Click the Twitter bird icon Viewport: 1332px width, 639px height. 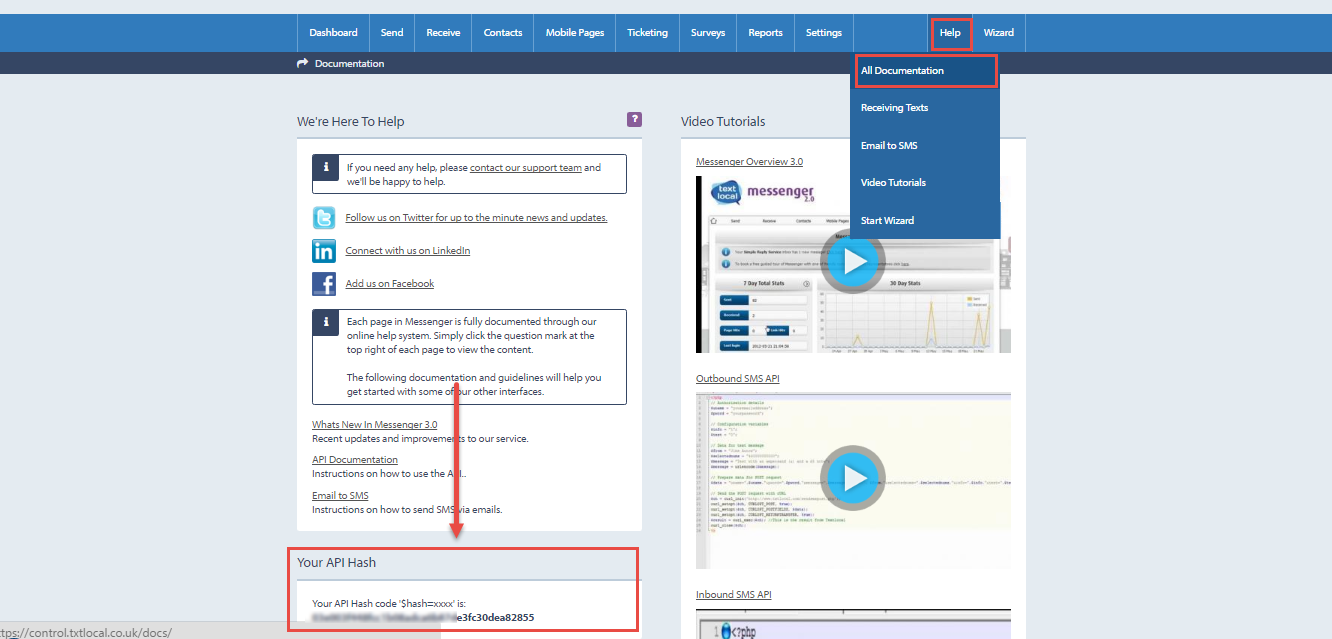(x=324, y=218)
